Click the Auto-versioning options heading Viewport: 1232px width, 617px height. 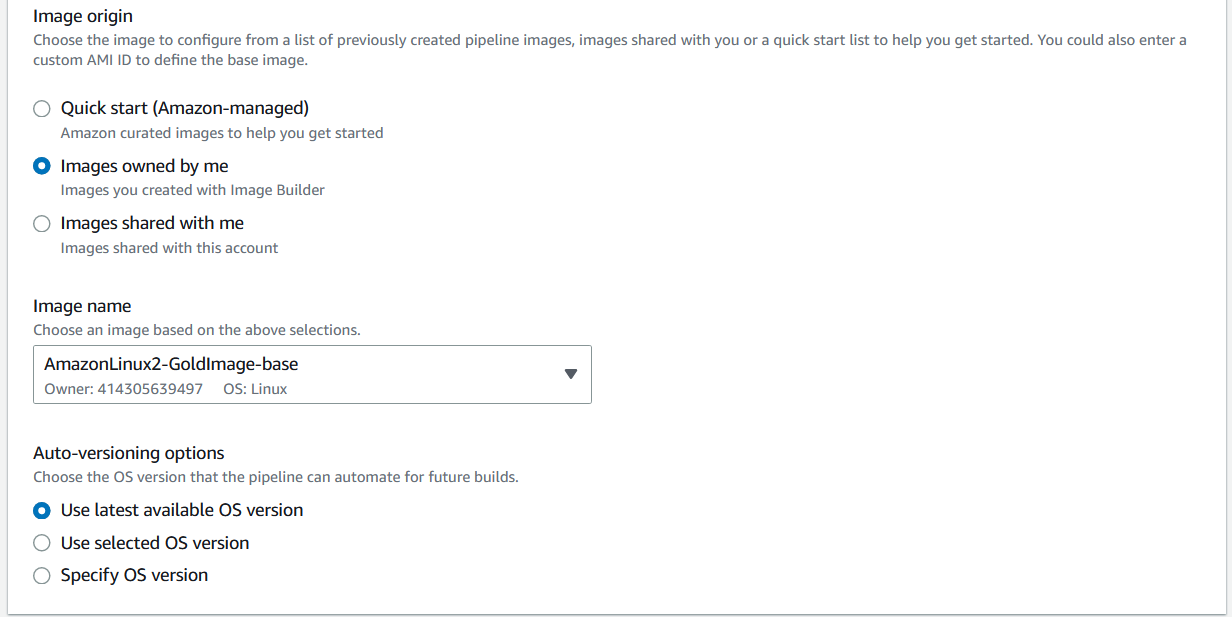(x=128, y=452)
